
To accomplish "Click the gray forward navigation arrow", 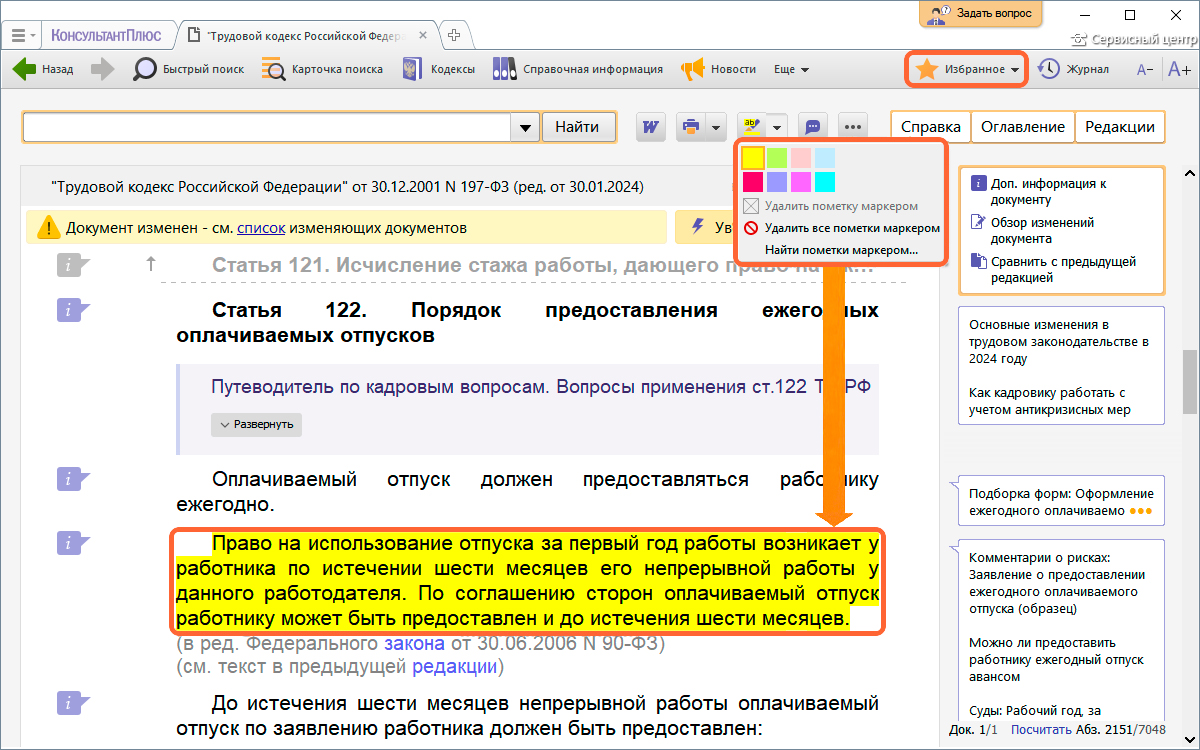I will 103,70.
